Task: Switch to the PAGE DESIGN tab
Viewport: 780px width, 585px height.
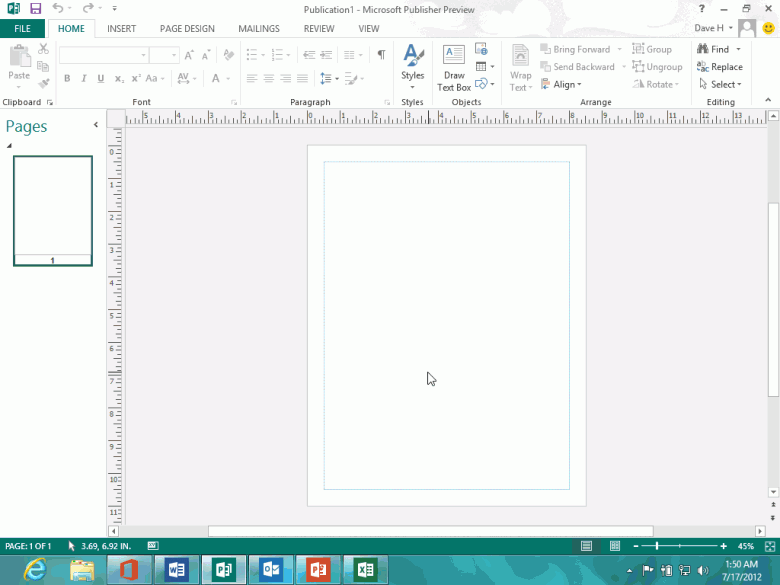Action: [x=187, y=29]
